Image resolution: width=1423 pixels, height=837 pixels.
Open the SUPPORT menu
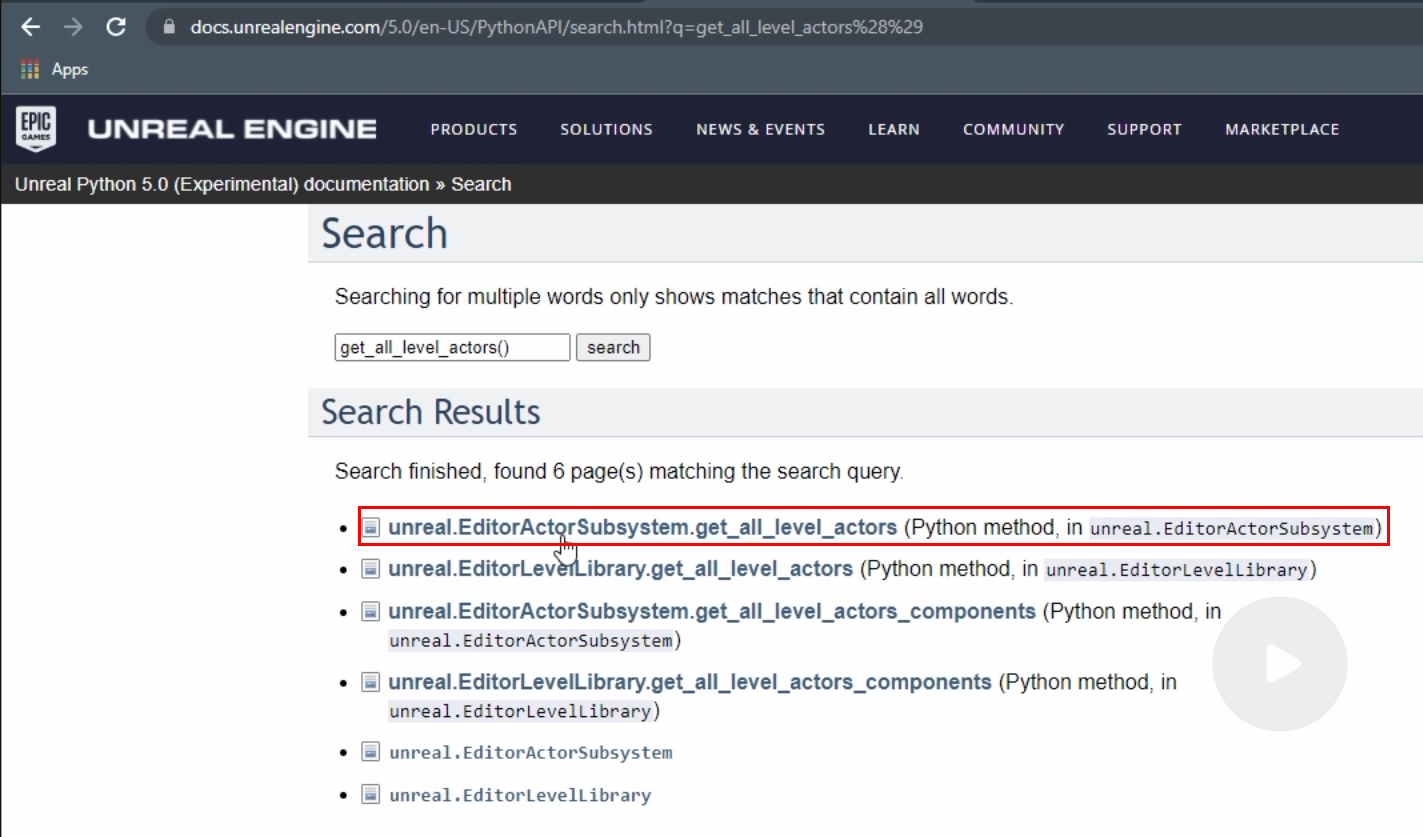[1144, 129]
